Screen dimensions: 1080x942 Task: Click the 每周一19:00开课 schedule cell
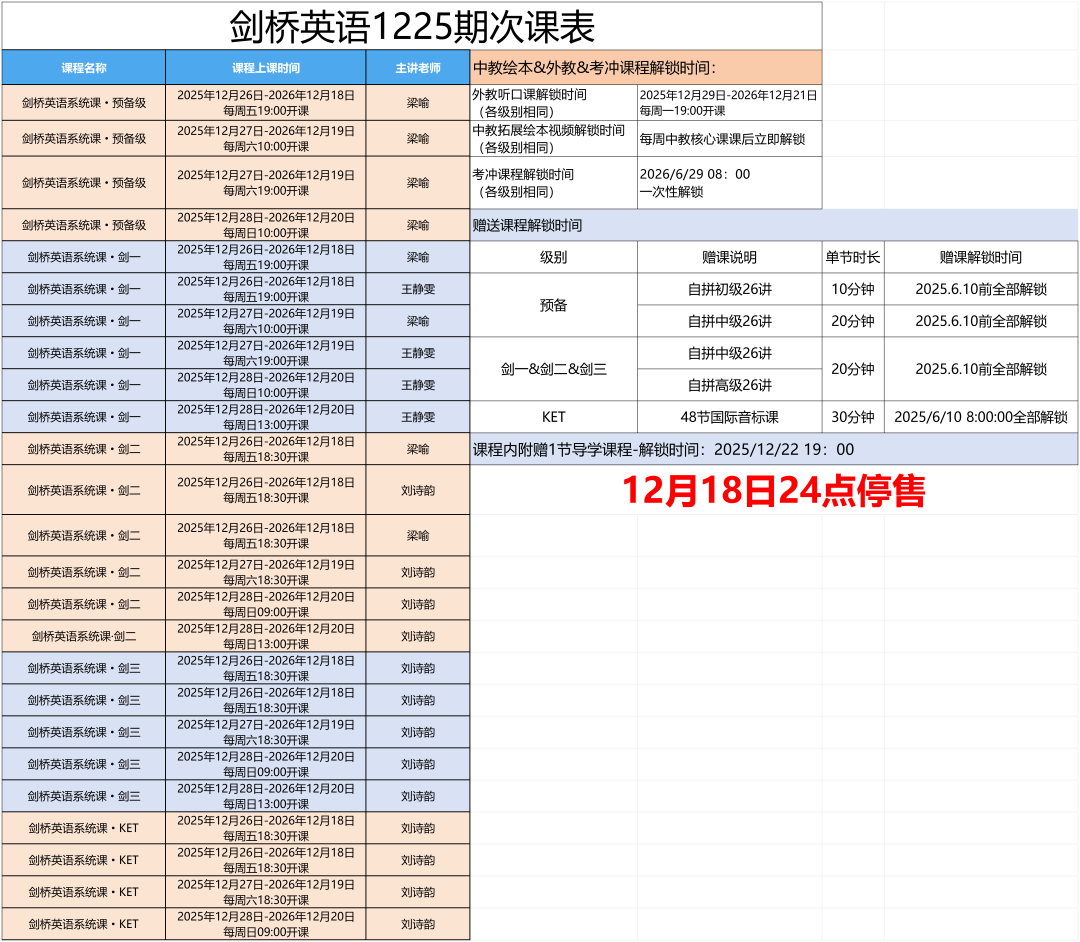click(729, 103)
